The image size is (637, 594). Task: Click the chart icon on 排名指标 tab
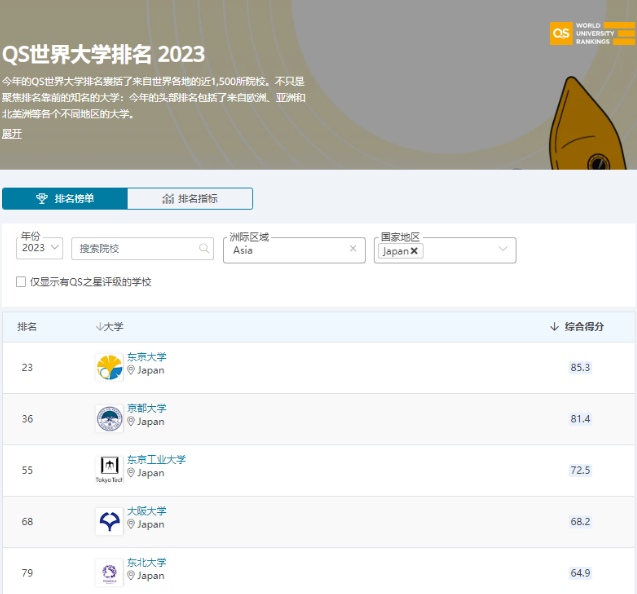tap(168, 199)
